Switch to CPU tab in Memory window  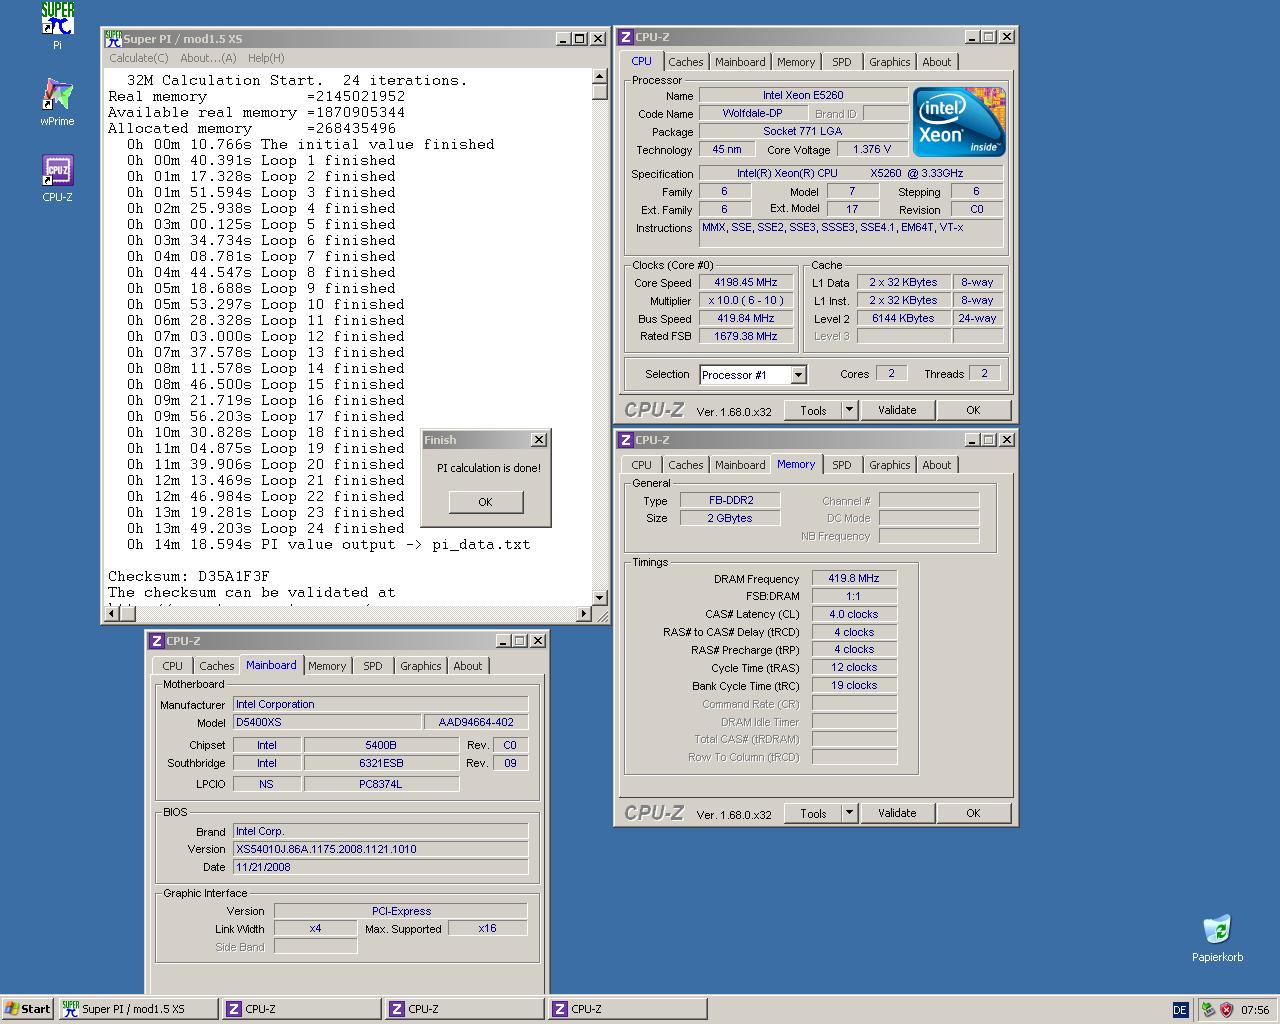(642, 465)
